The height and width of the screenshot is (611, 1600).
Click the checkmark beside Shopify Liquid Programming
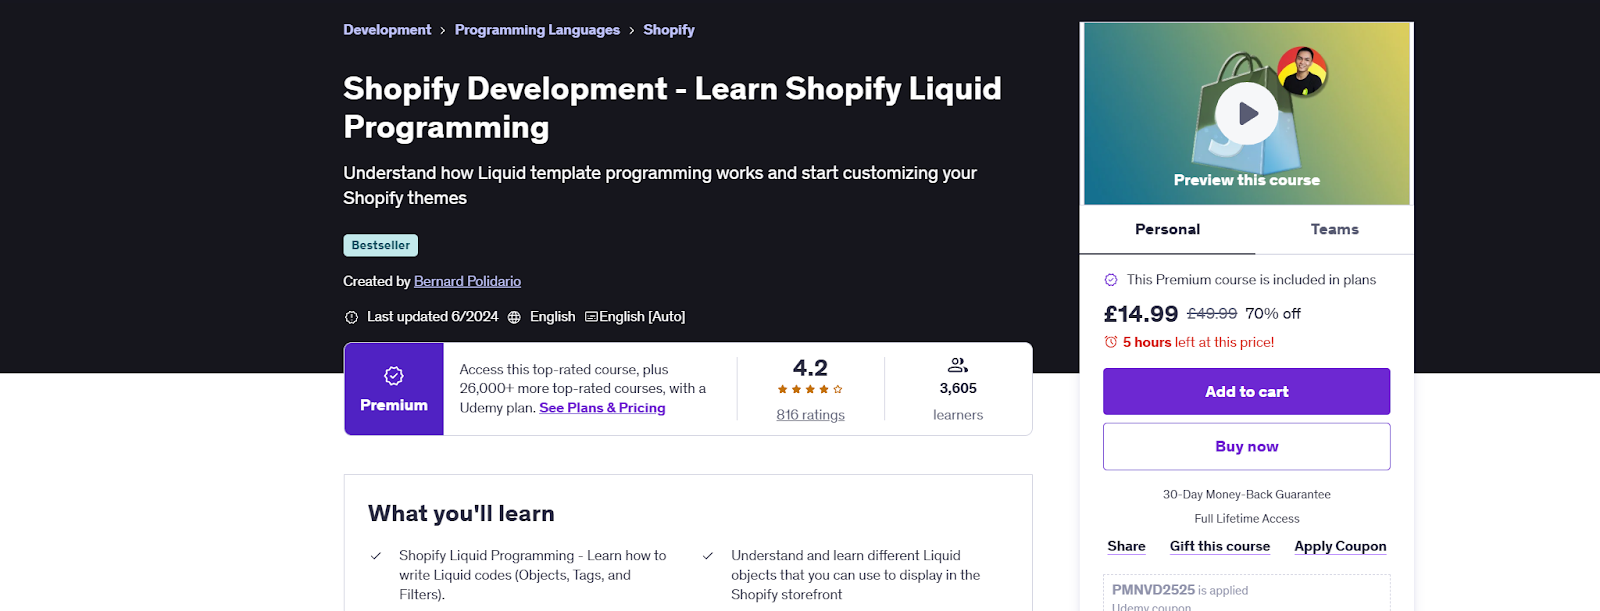(x=376, y=556)
